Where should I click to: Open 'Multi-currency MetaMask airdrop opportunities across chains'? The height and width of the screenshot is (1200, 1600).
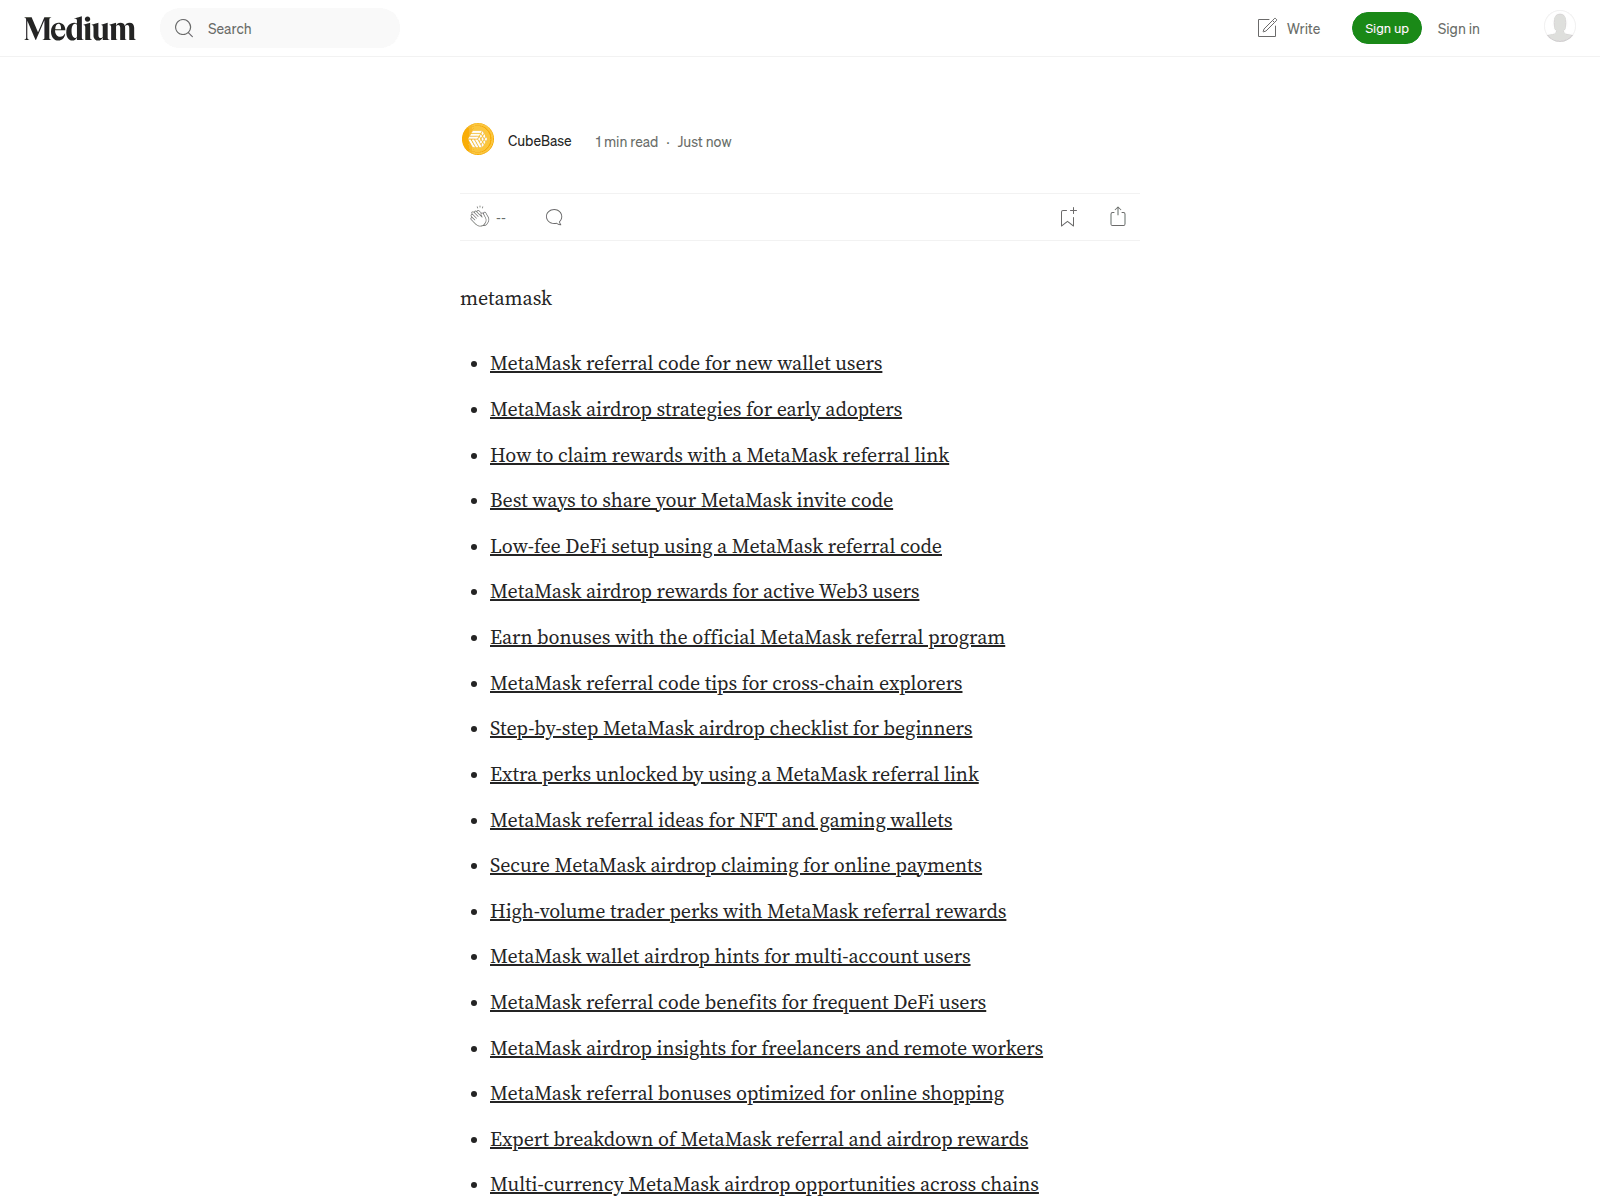click(764, 1185)
